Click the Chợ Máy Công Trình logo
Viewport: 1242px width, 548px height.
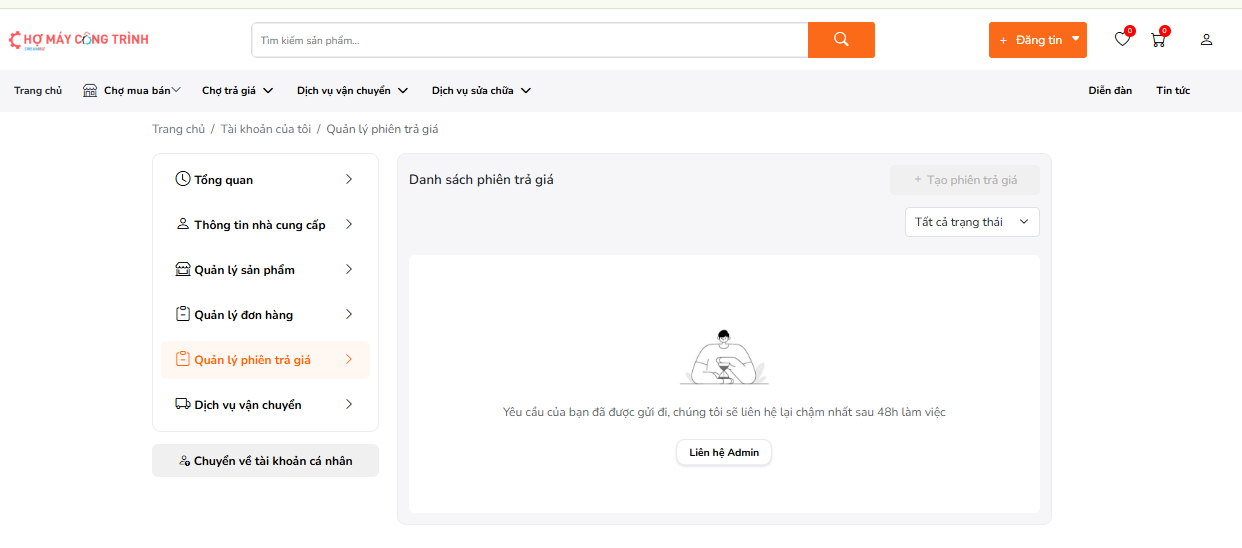[79, 40]
